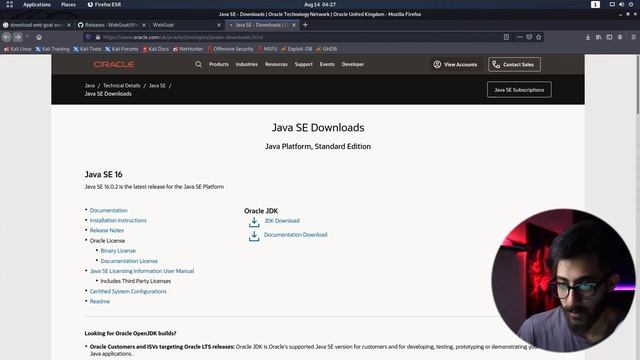Click the Documentation Download arrow icon

pos(254,236)
